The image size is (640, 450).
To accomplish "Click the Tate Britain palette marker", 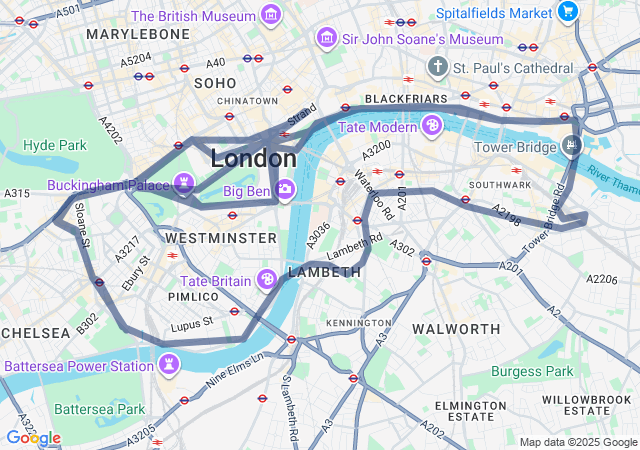I will click(x=267, y=280).
